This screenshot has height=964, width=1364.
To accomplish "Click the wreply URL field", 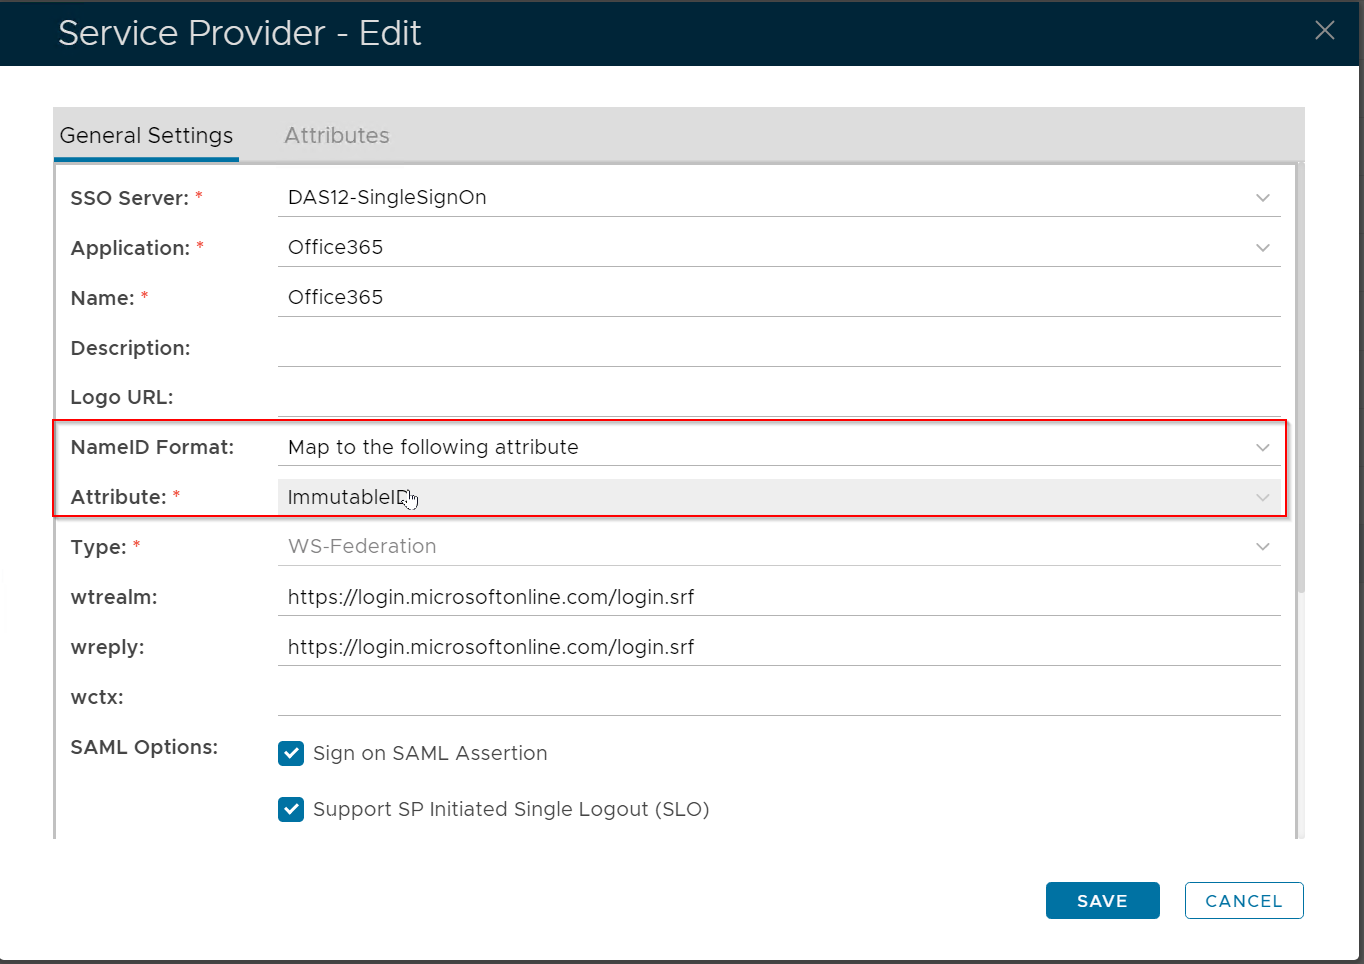I will click(778, 648).
